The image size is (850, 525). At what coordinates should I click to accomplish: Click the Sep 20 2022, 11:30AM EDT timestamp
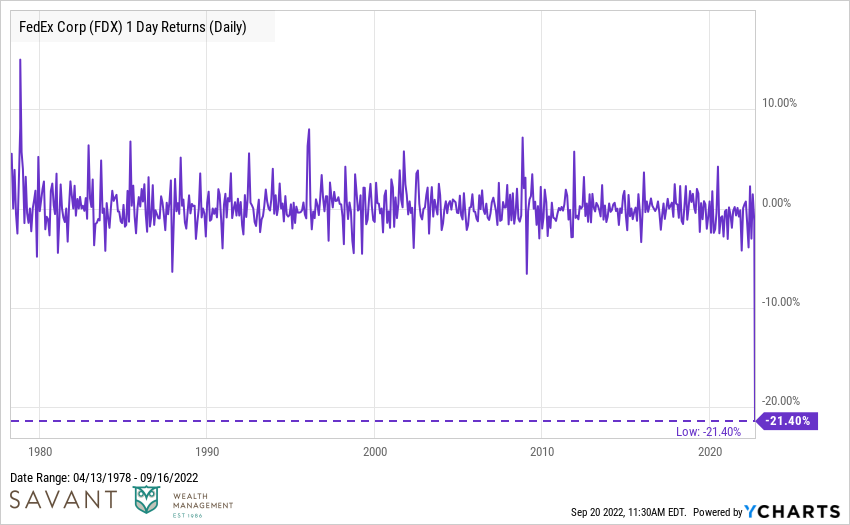628,512
